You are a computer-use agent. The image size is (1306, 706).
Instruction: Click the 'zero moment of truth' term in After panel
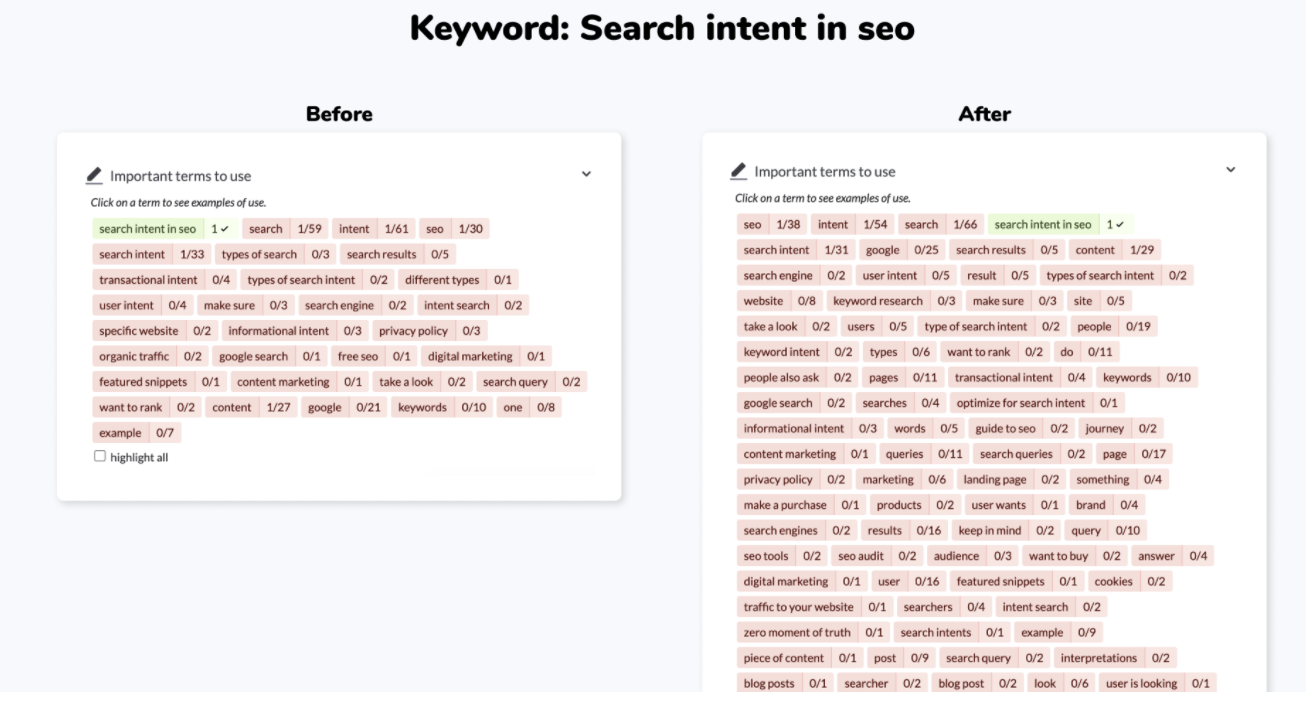[796, 632]
